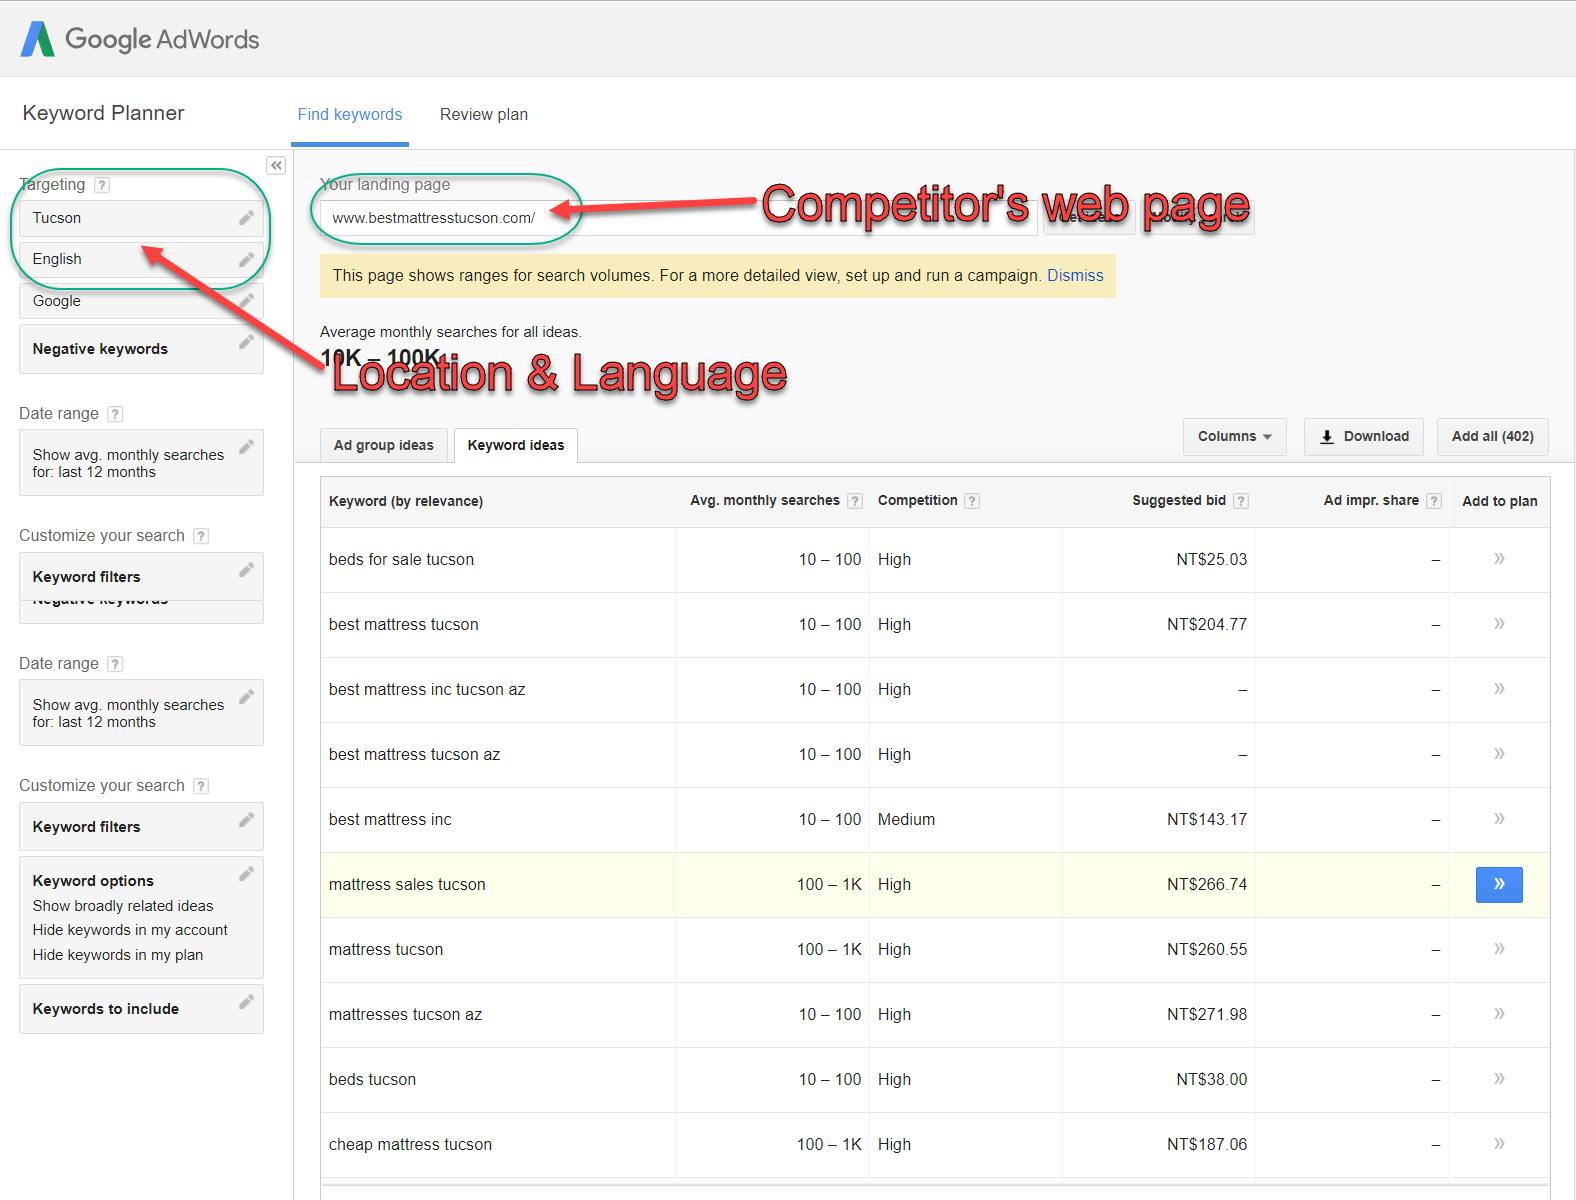
Task: Switch to Ad group ideas tab
Action: (x=384, y=446)
